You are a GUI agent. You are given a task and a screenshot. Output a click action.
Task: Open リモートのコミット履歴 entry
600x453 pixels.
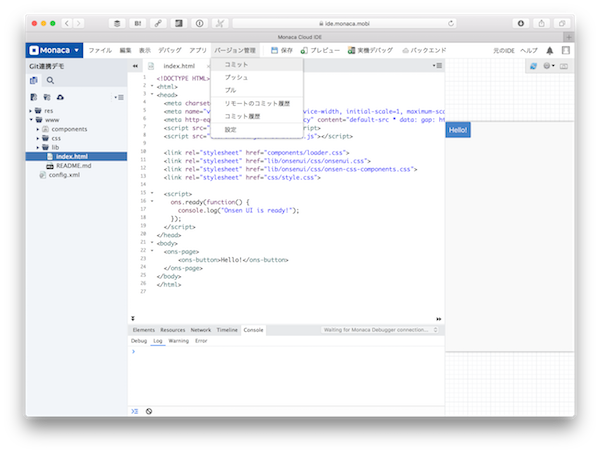(x=257, y=103)
